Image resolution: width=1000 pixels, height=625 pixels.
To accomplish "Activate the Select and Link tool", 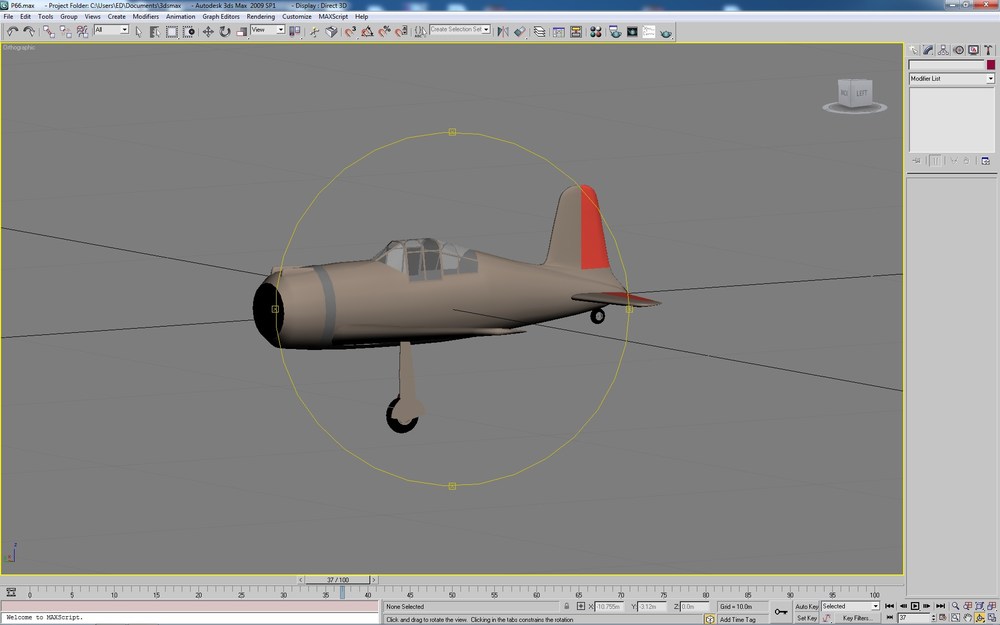I will tap(48, 31).
